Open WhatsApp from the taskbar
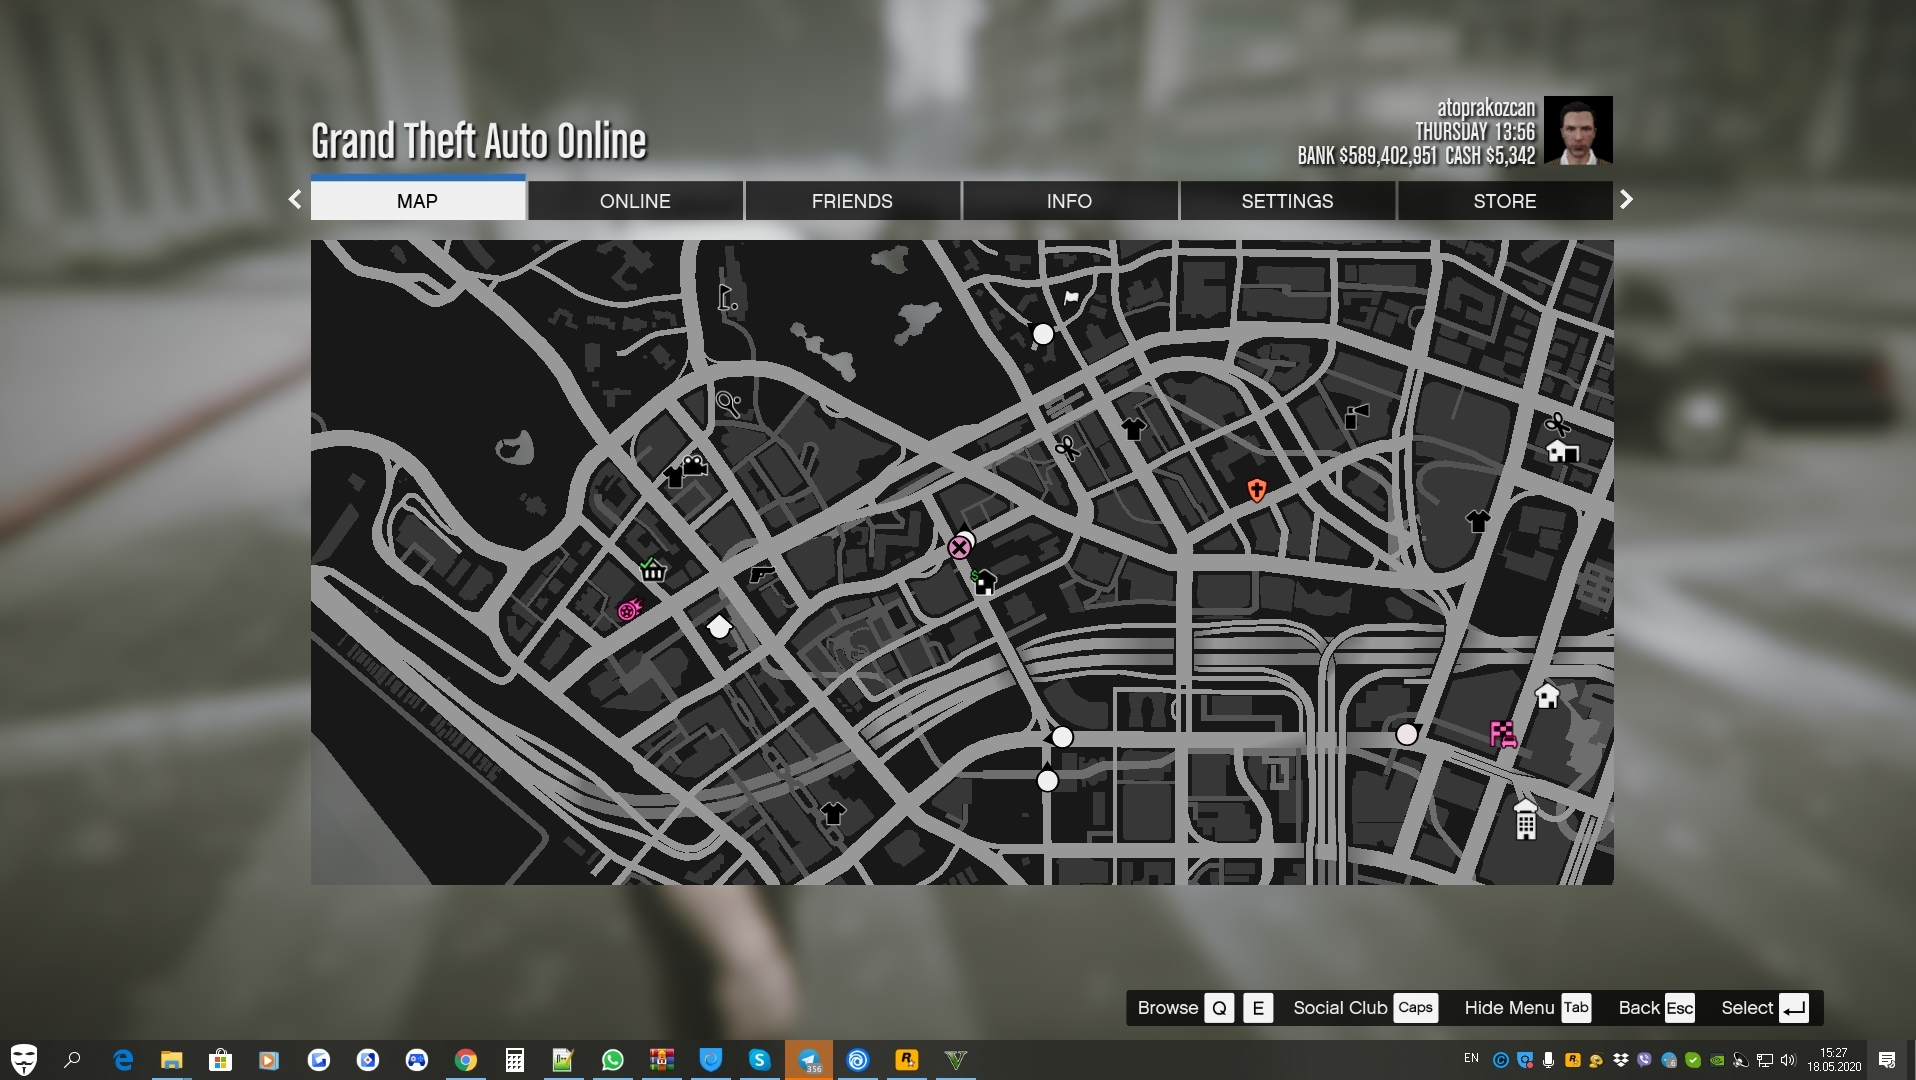Screen dimensions: 1916x1080 613,1060
